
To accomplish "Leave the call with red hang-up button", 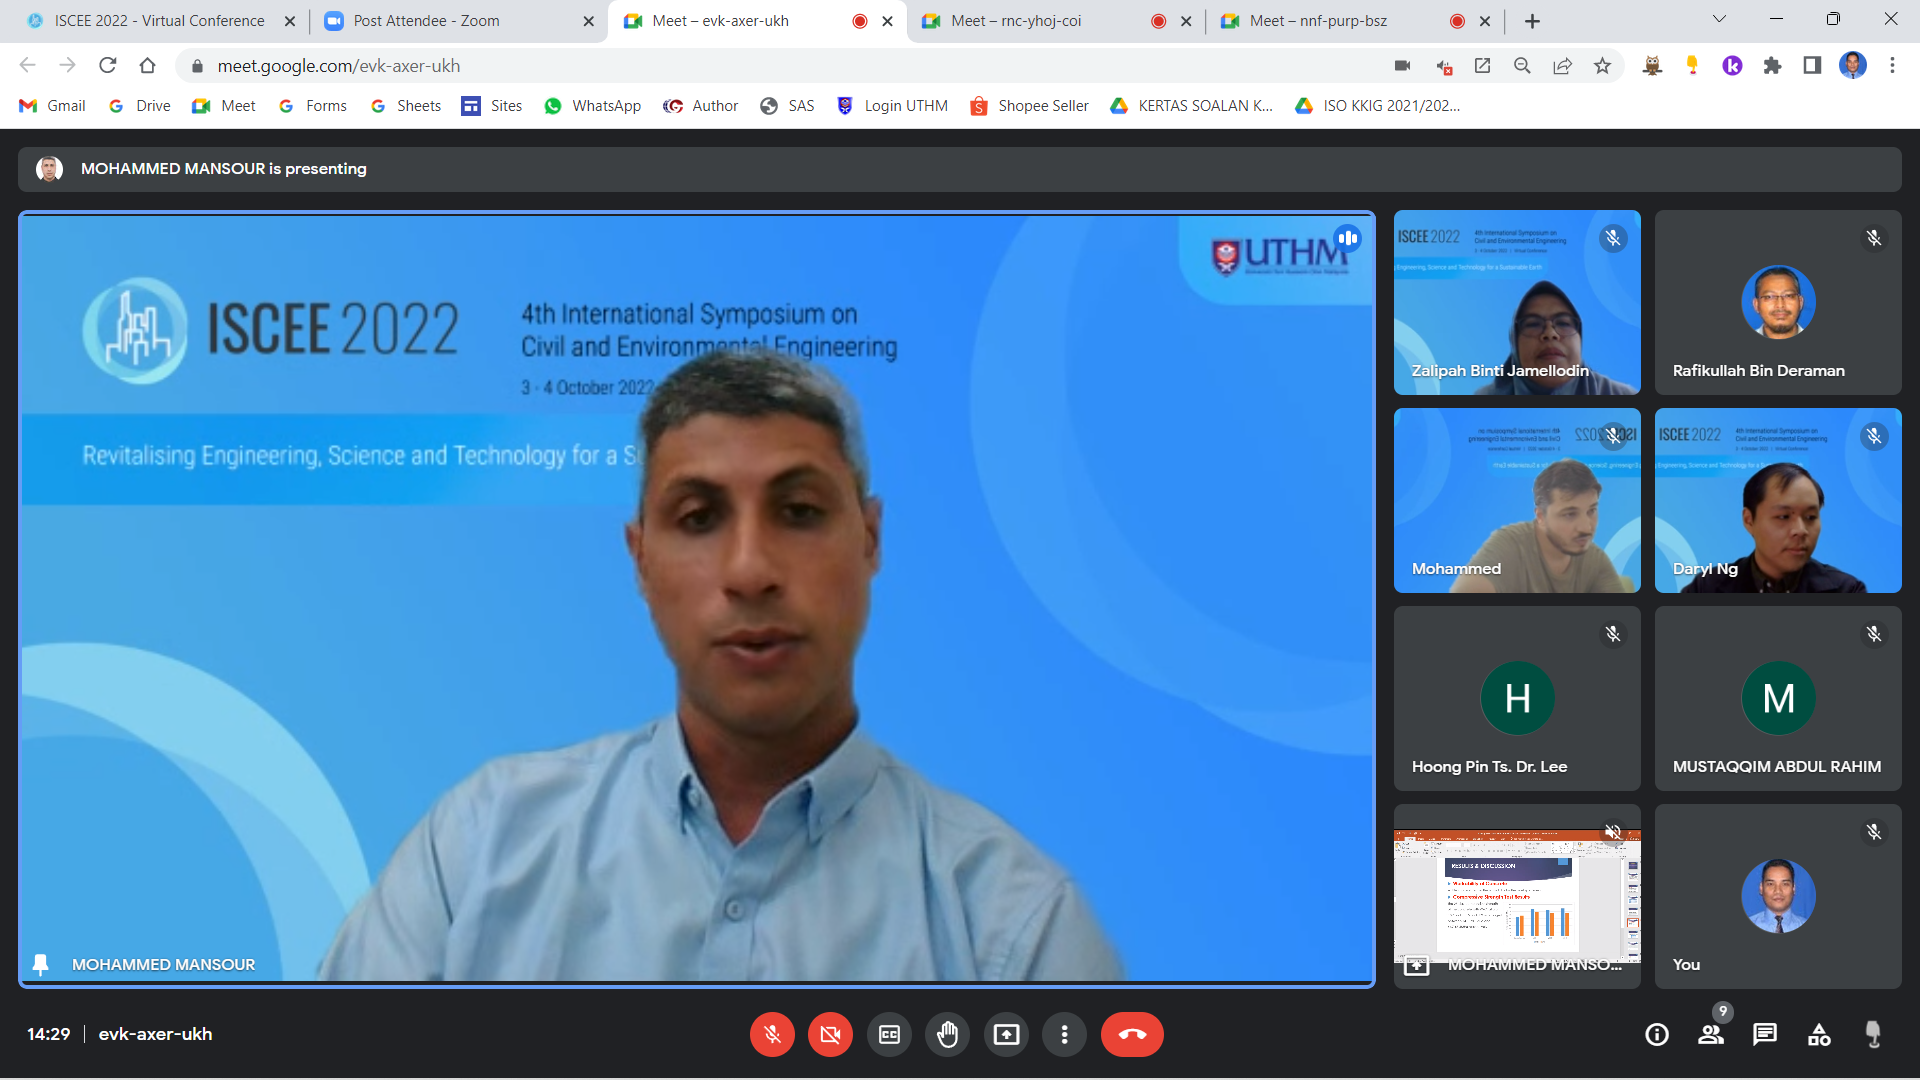I will [1132, 1034].
